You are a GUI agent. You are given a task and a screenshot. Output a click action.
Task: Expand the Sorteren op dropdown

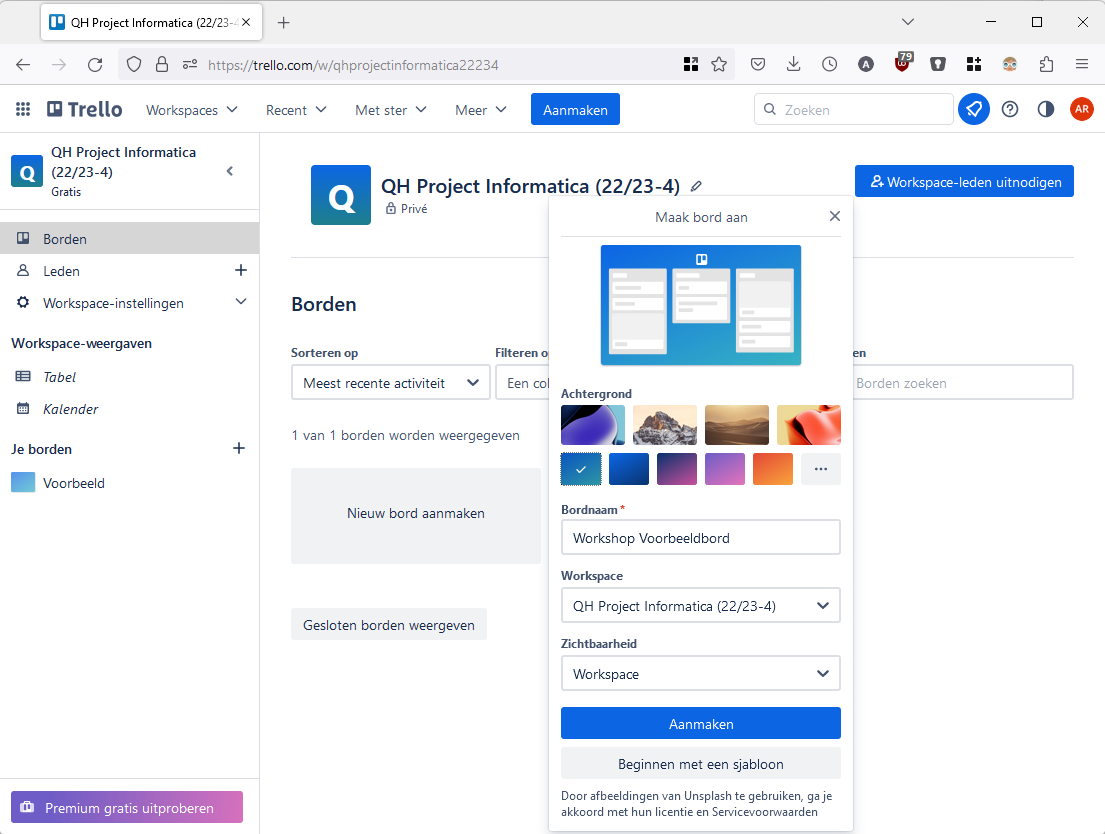[390, 383]
